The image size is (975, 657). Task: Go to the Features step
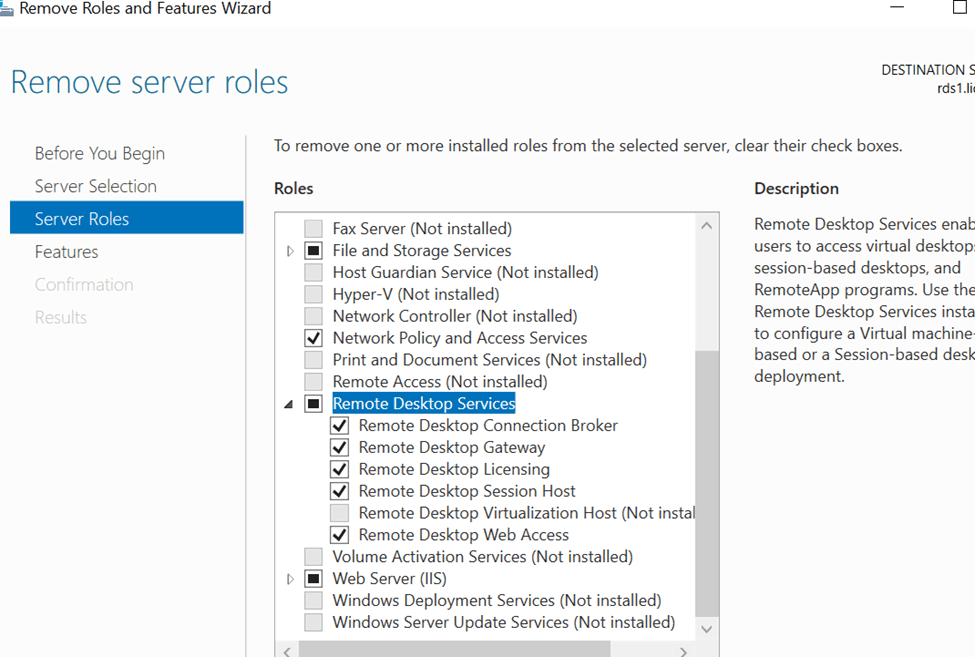pos(67,252)
